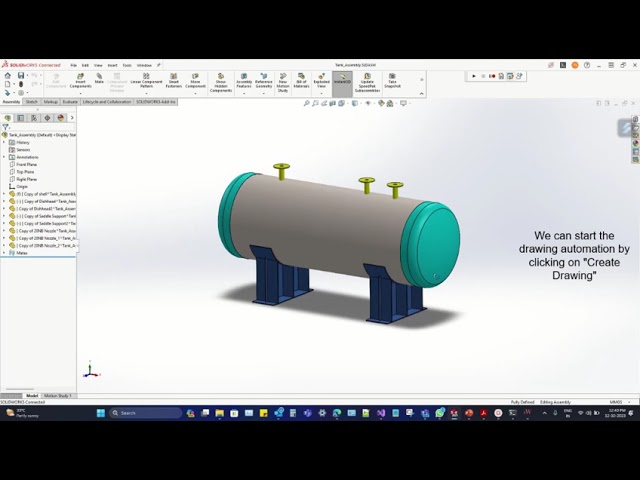Select Front Plane in the tree
The width and height of the screenshot is (640, 480).
(23, 164)
